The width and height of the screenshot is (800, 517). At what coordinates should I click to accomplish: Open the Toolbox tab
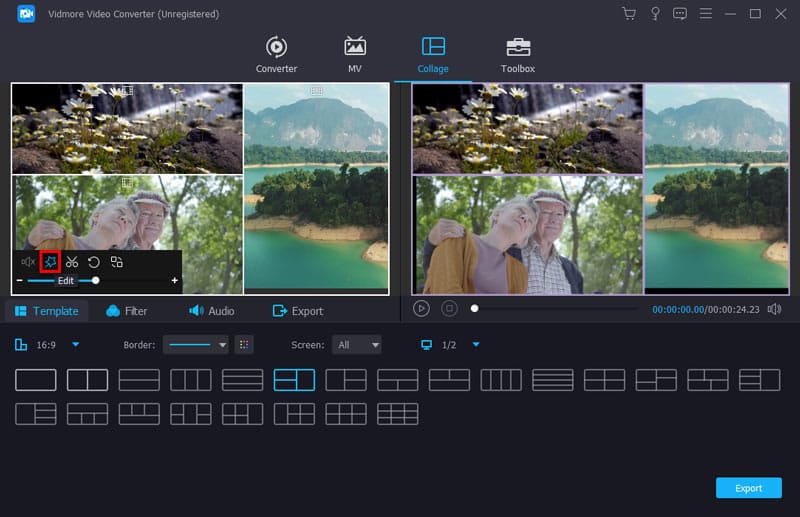point(517,56)
